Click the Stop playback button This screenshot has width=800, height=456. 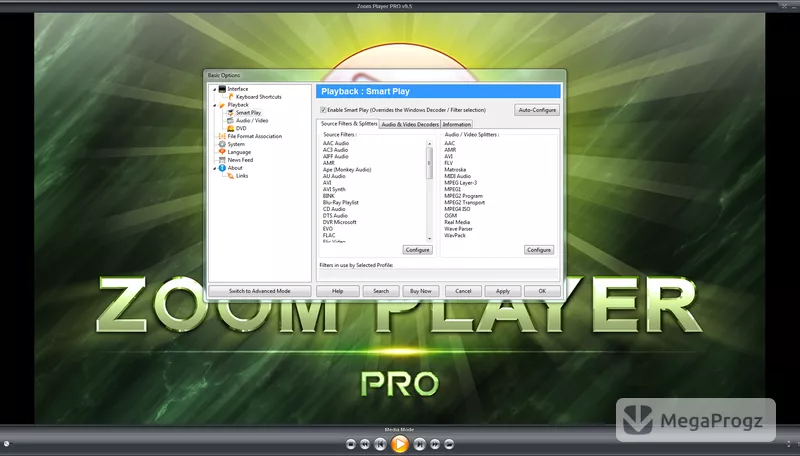tap(351, 444)
